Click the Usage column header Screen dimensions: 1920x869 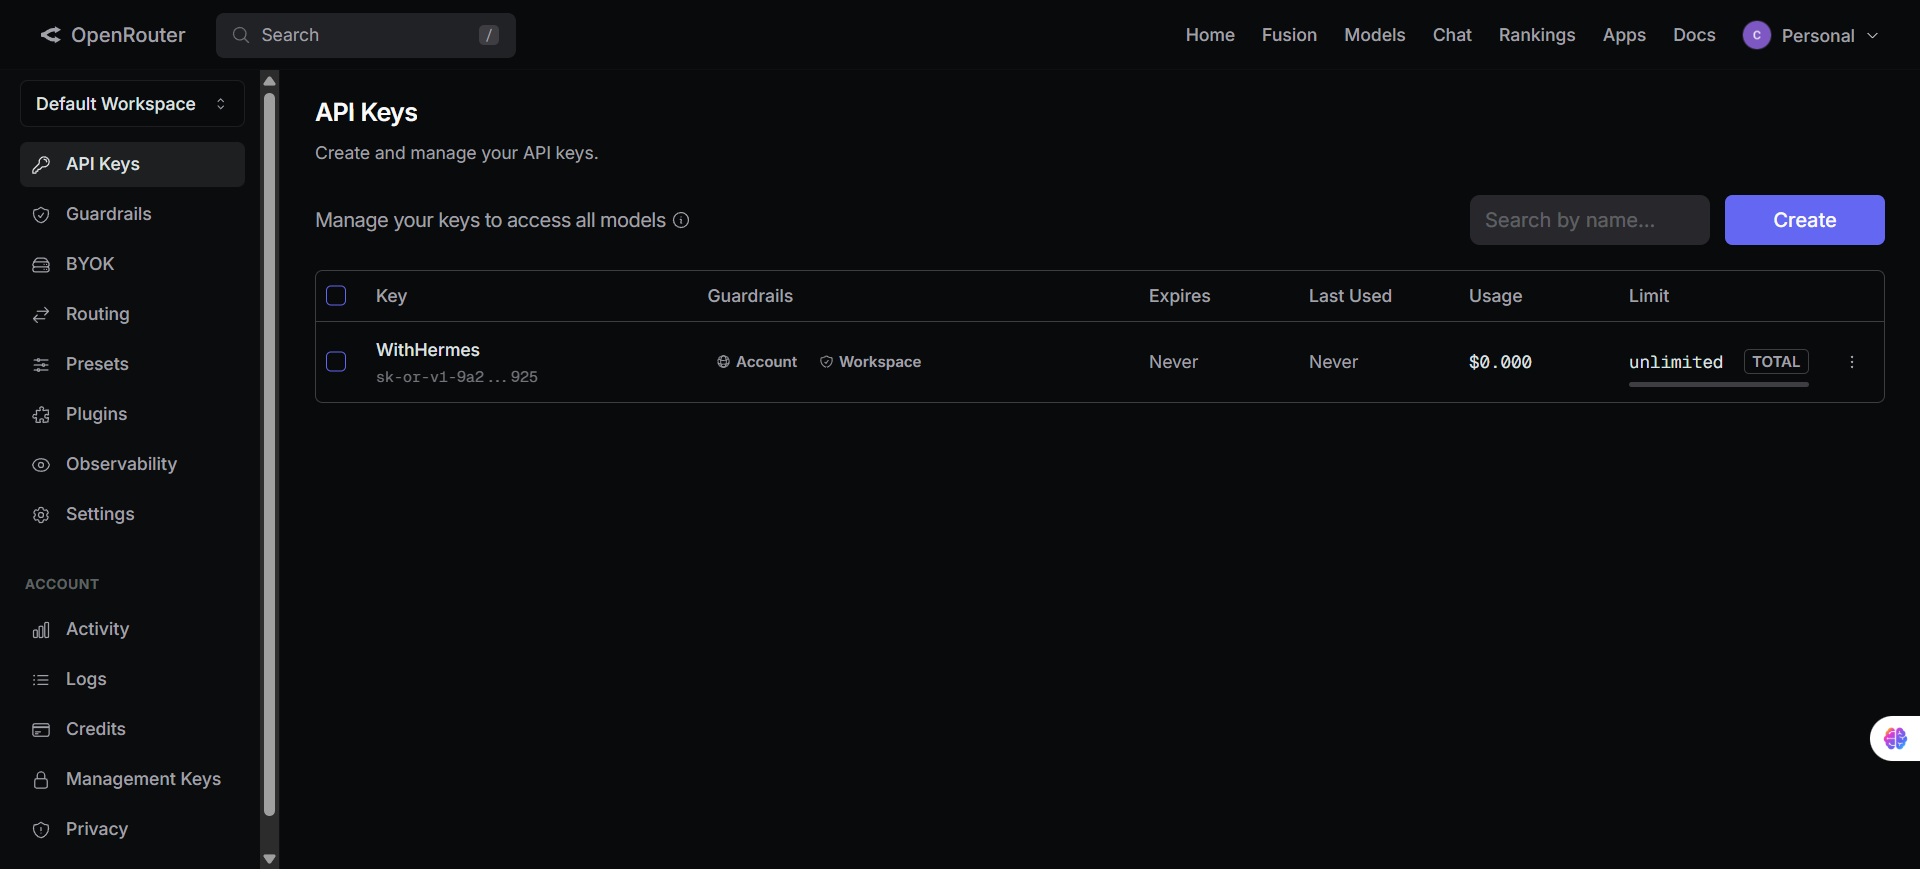pos(1495,296)
